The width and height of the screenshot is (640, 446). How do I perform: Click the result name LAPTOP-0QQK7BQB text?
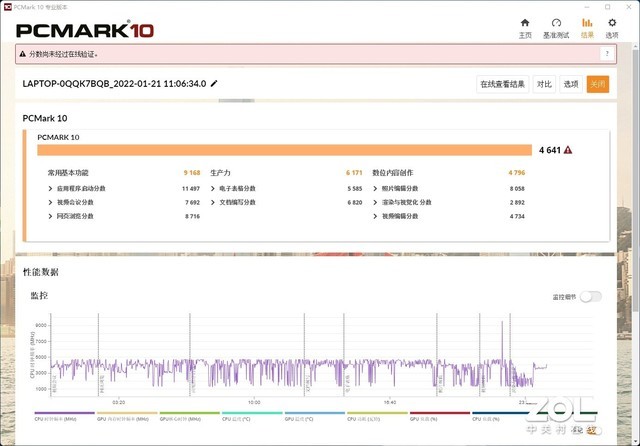(114, 84)
